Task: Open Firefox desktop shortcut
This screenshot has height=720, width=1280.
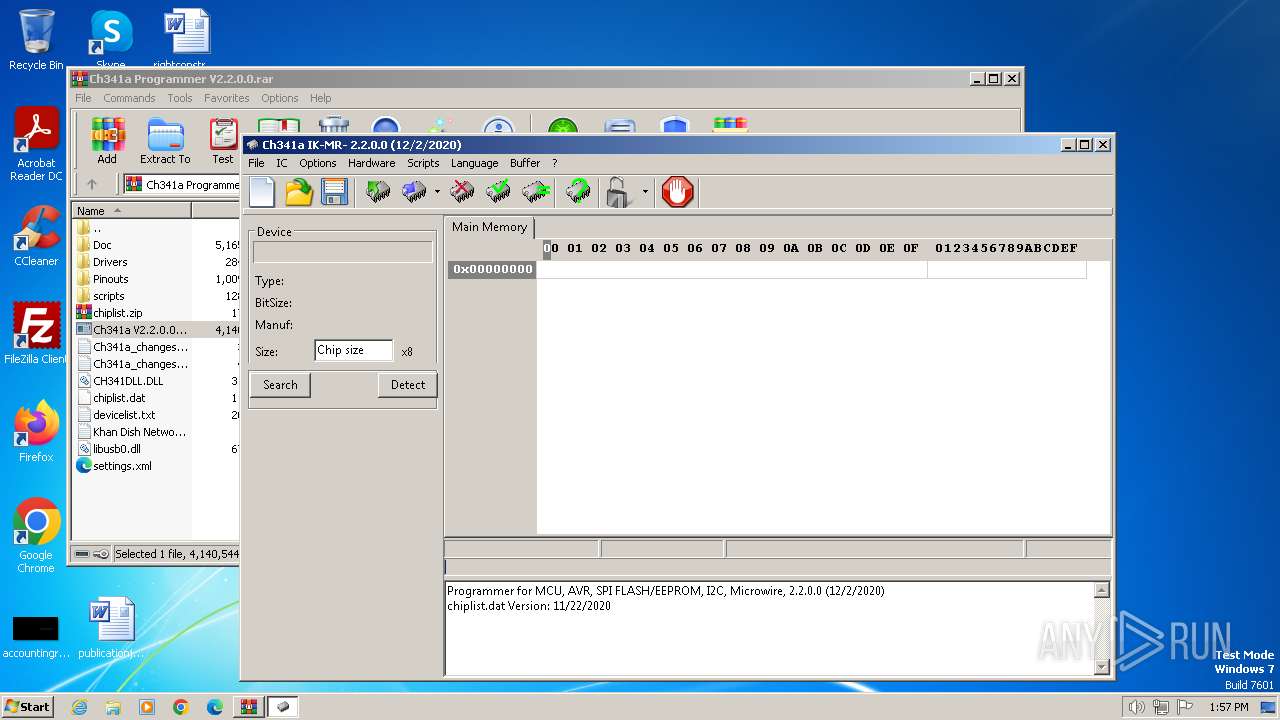Action: [36, 432]
